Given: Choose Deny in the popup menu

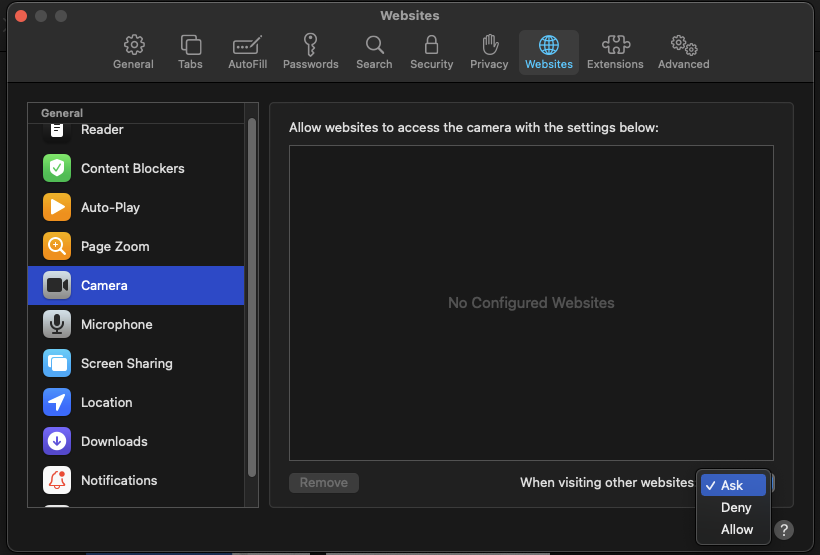Looking at the screenshot, I should 733,507.
